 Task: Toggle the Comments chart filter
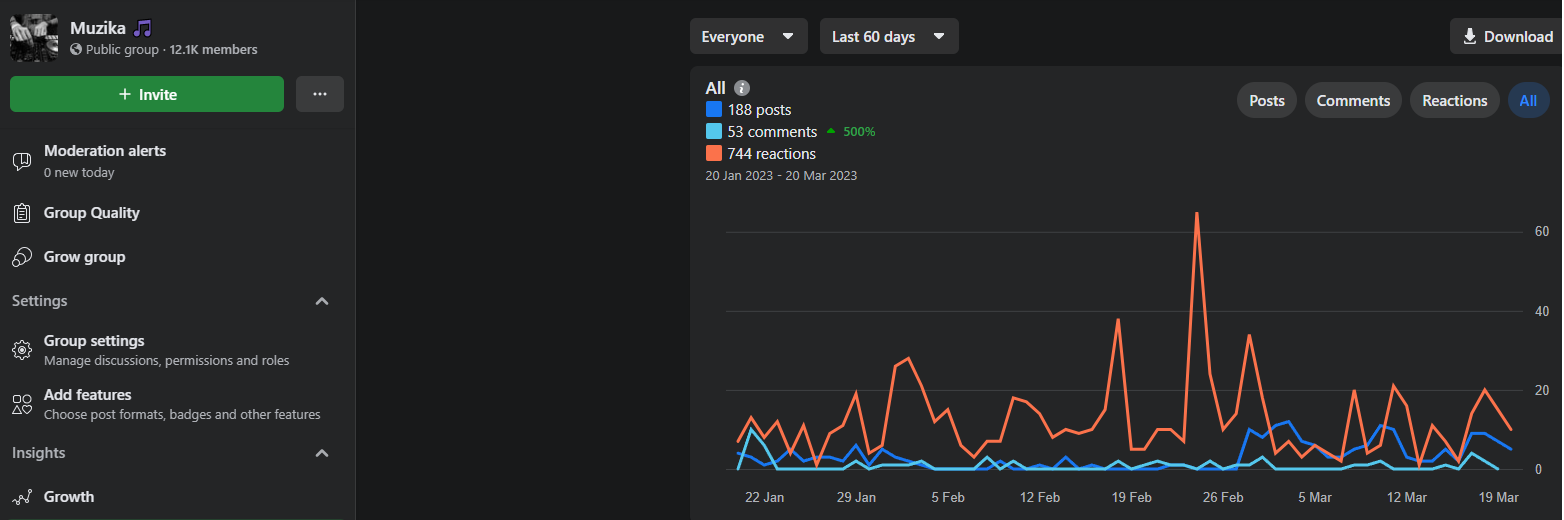coord(1353,101)
